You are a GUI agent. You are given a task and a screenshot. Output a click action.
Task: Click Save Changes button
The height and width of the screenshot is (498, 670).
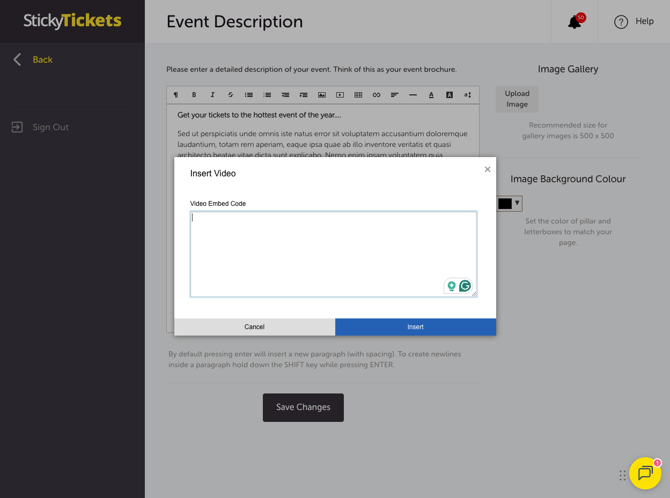pos(303,407)
